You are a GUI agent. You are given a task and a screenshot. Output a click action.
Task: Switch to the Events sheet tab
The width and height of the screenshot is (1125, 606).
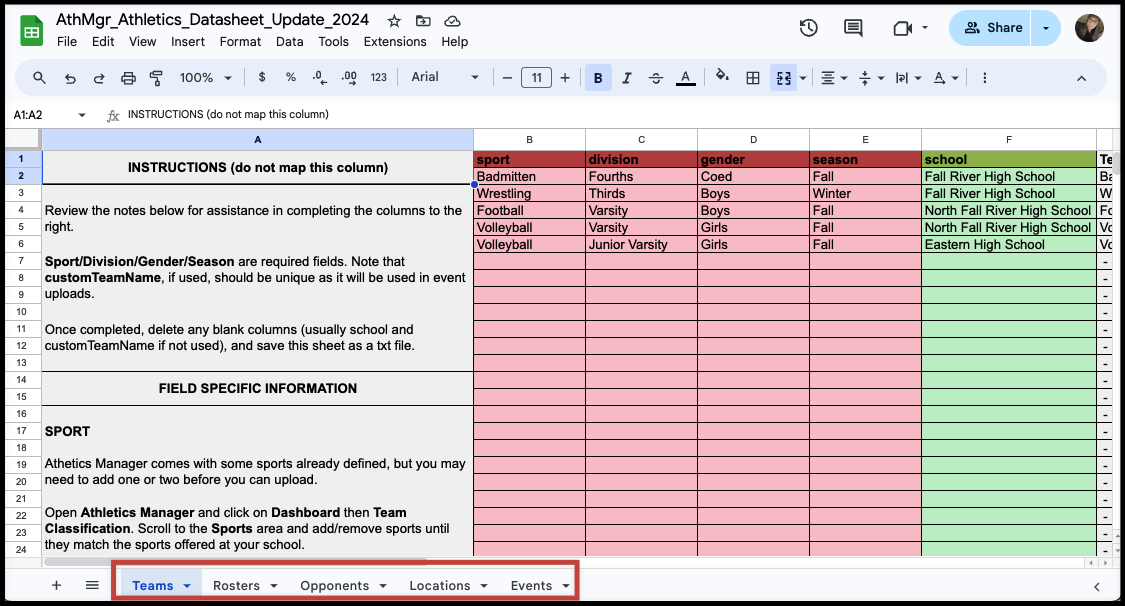click(531, 586)
